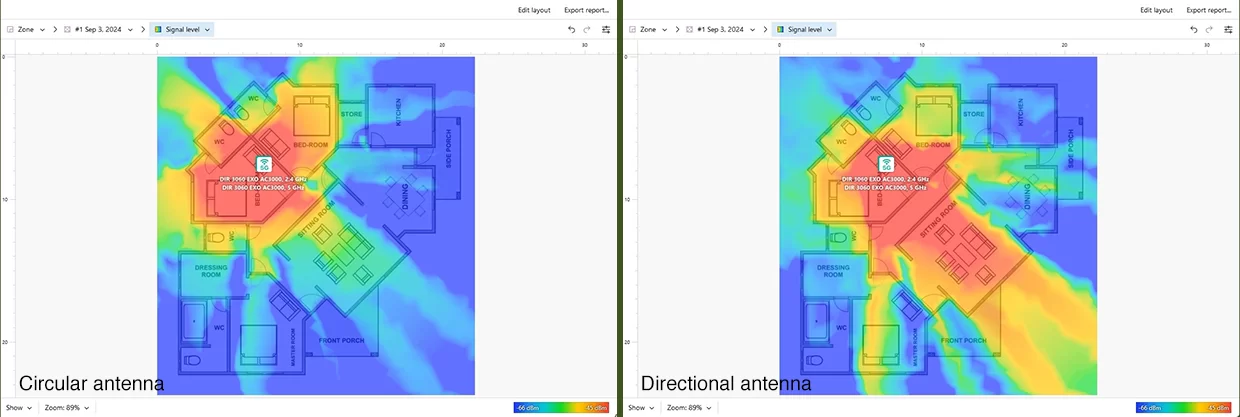Open visualization settings sliders icon in Directional panel
The image size is (1240, 417).
1229,30
